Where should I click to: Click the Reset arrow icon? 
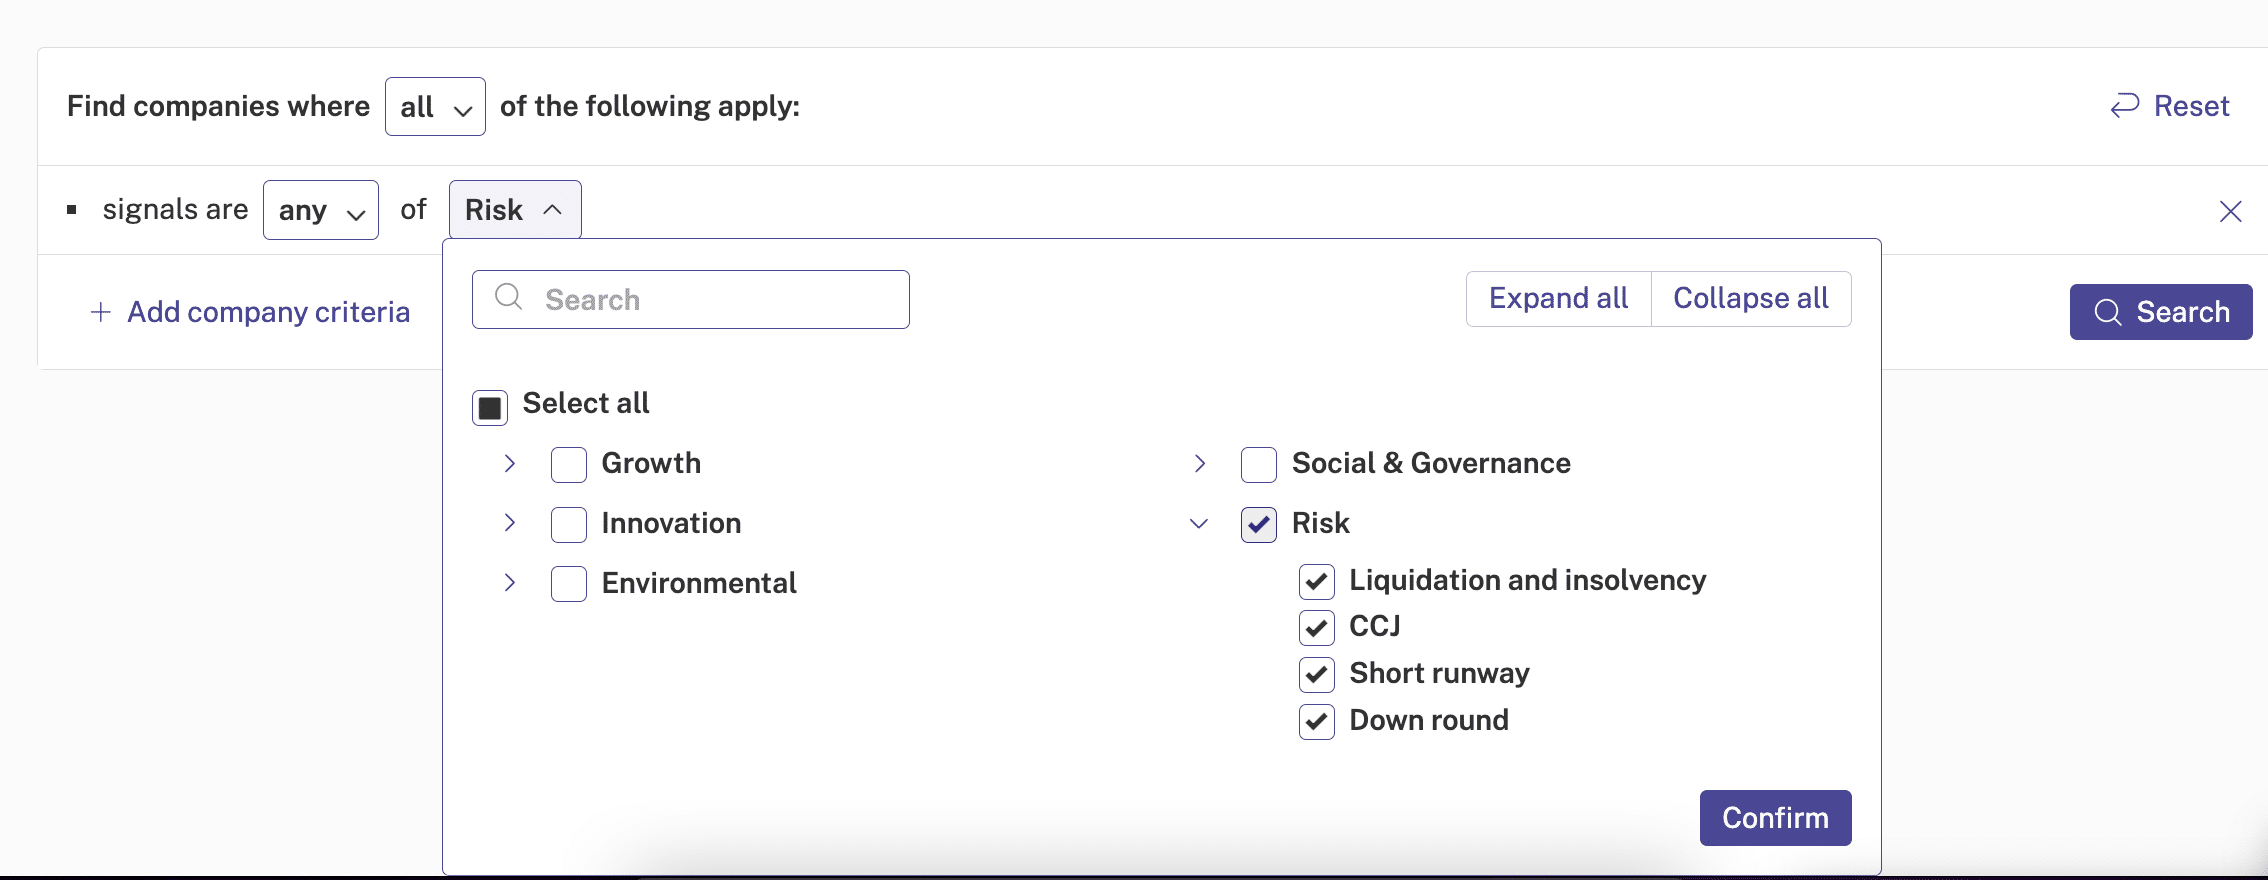point(2124,106)
